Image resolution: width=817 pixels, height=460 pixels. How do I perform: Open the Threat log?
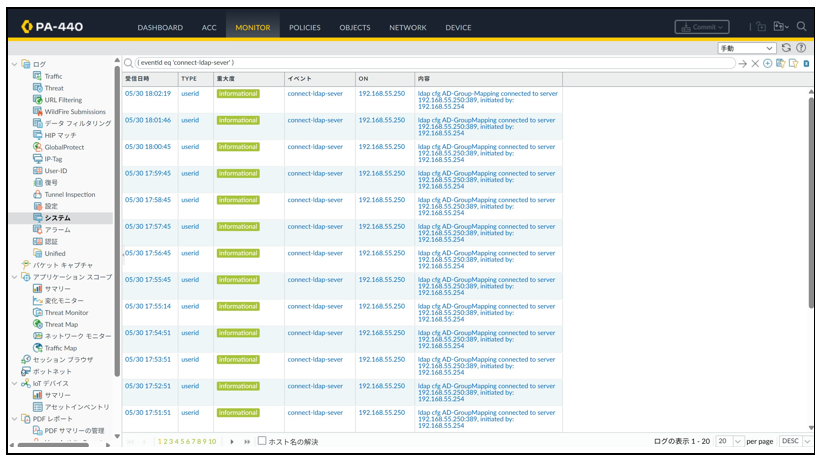coord(54,88)
